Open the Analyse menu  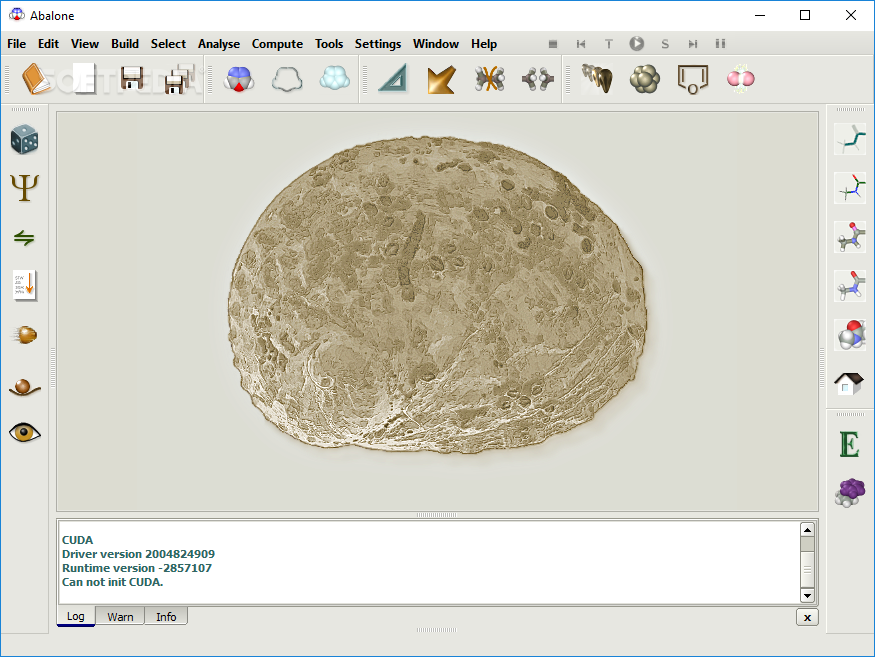pos(219,44)
